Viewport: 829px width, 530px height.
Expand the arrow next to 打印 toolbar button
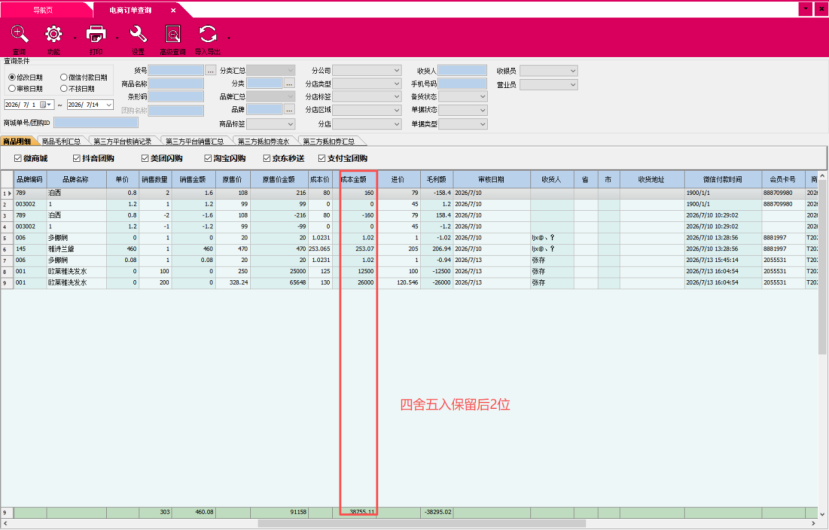pos(117,38)
